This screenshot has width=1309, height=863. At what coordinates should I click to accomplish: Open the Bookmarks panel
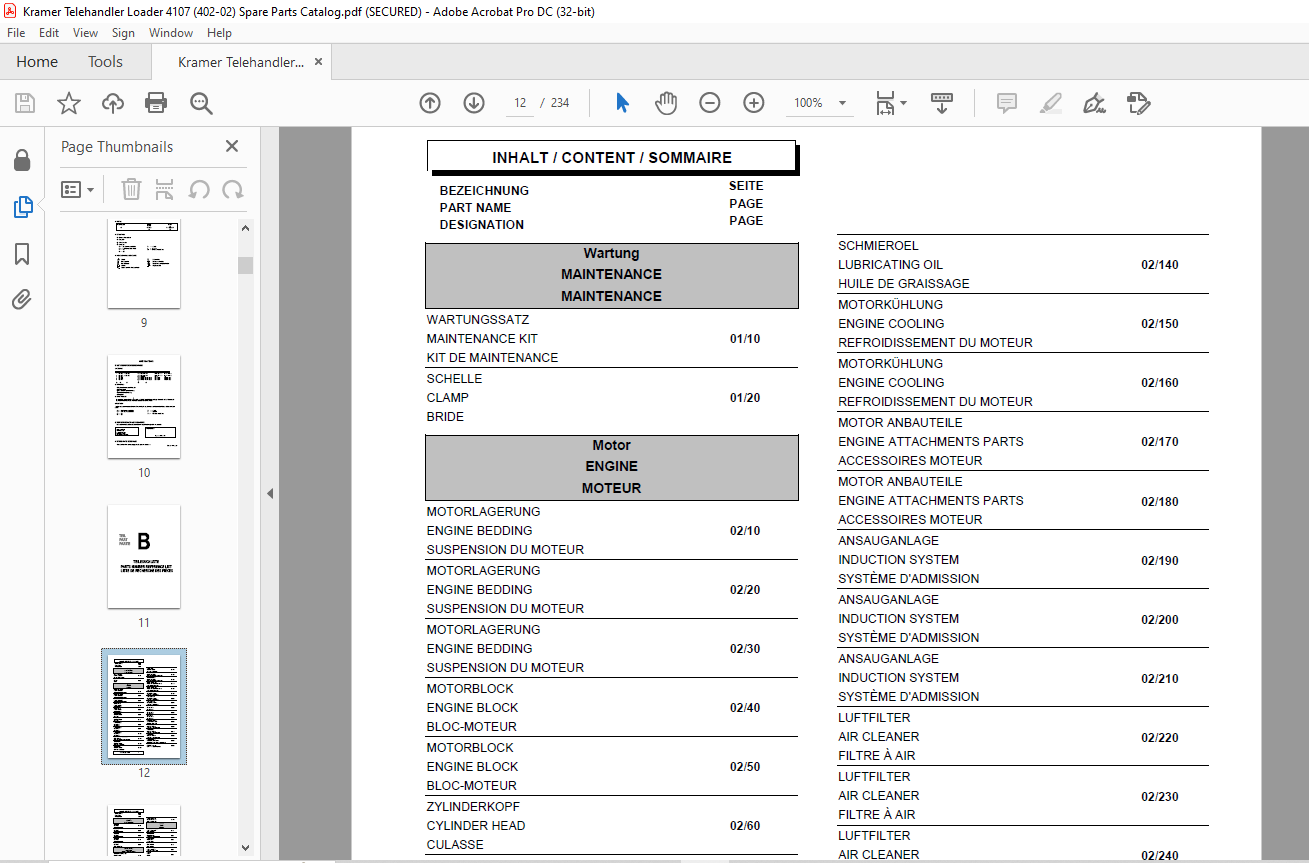[22, 254]
